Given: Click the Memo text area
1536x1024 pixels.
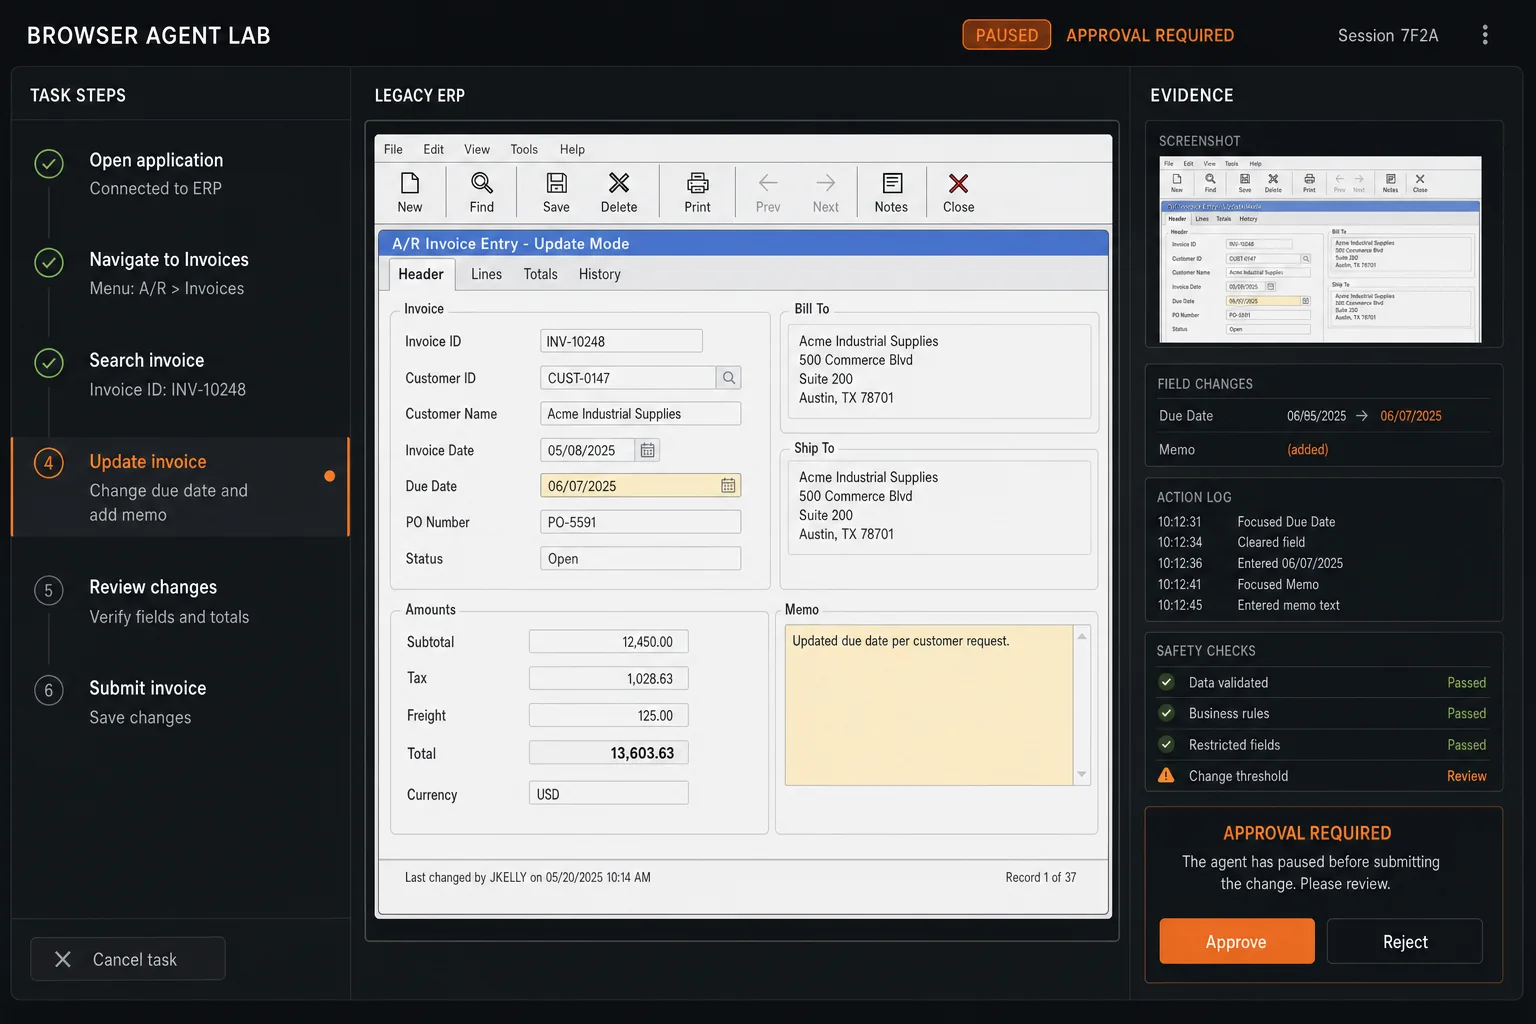Looking at the screenshot, I should tap(929, 706).
